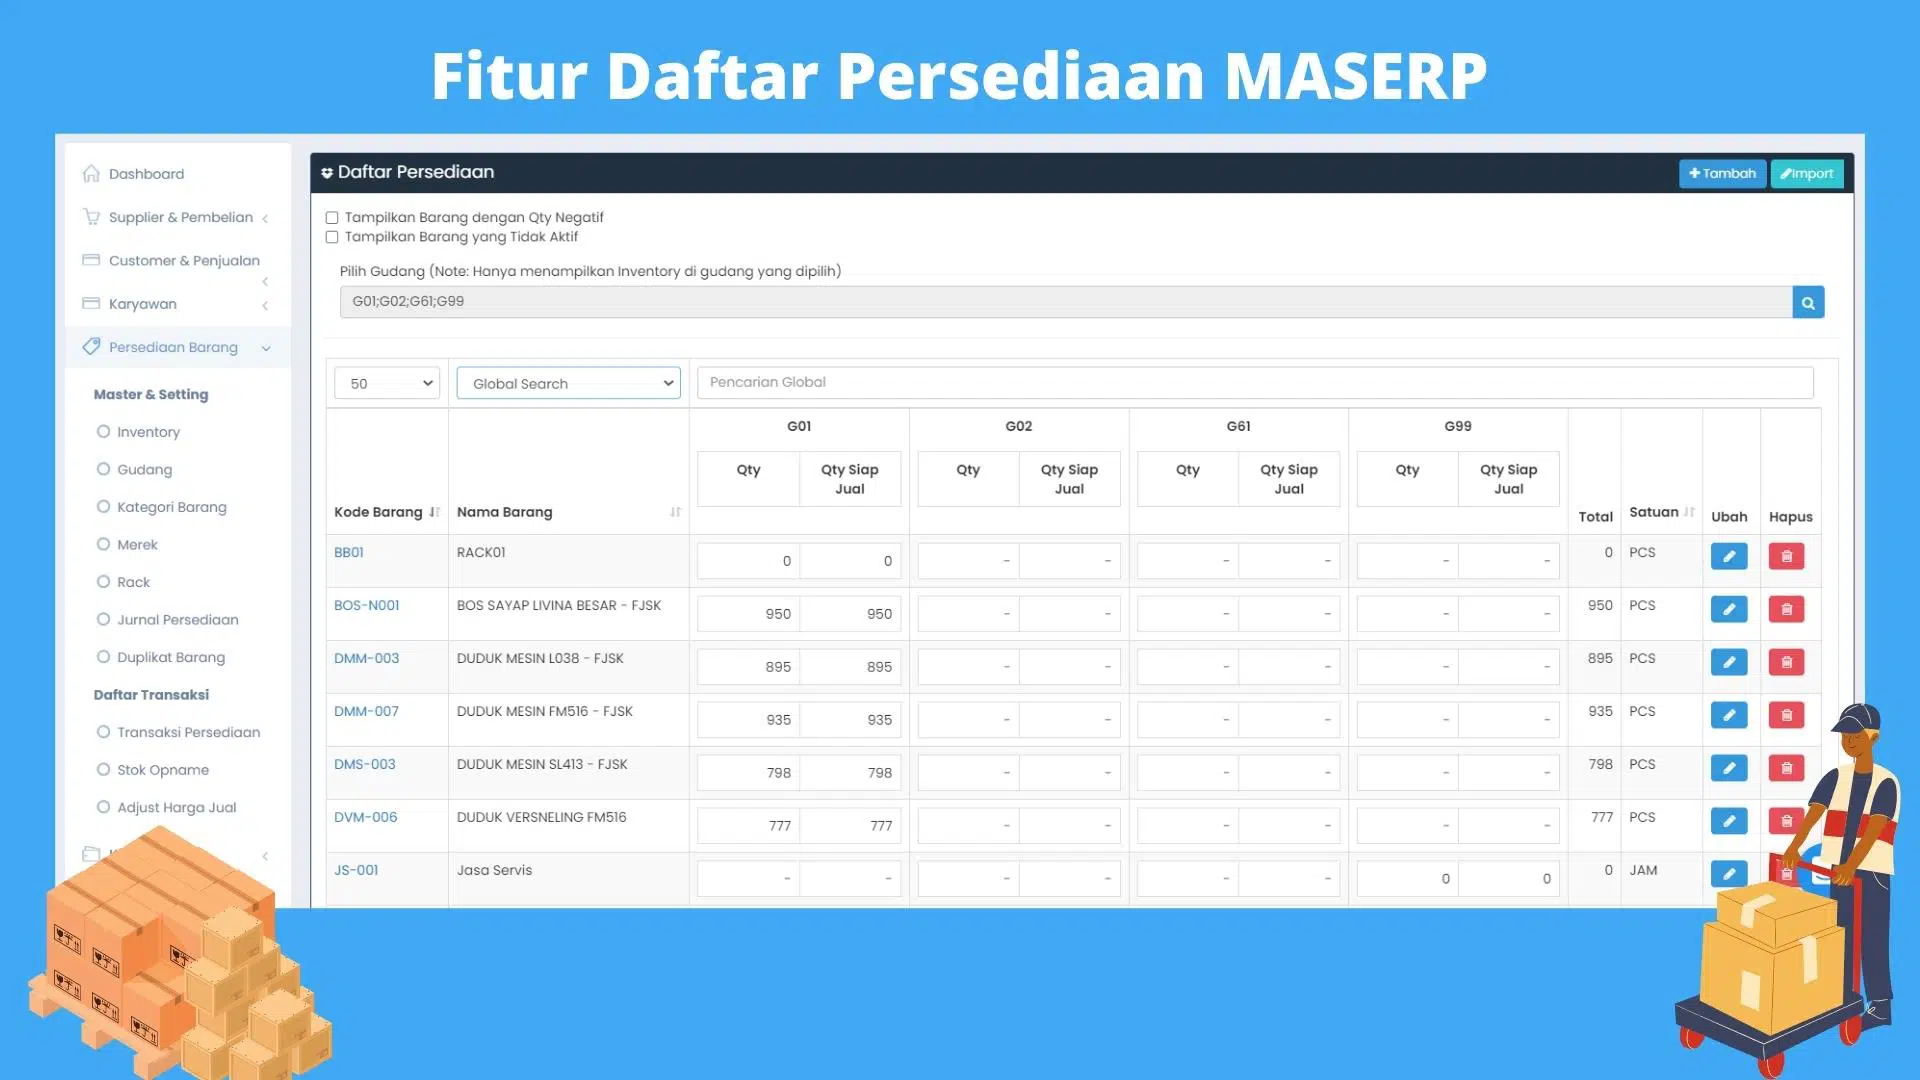Click the Tambah button
Screen dimensions: 1920x1080
[1722, 174]
